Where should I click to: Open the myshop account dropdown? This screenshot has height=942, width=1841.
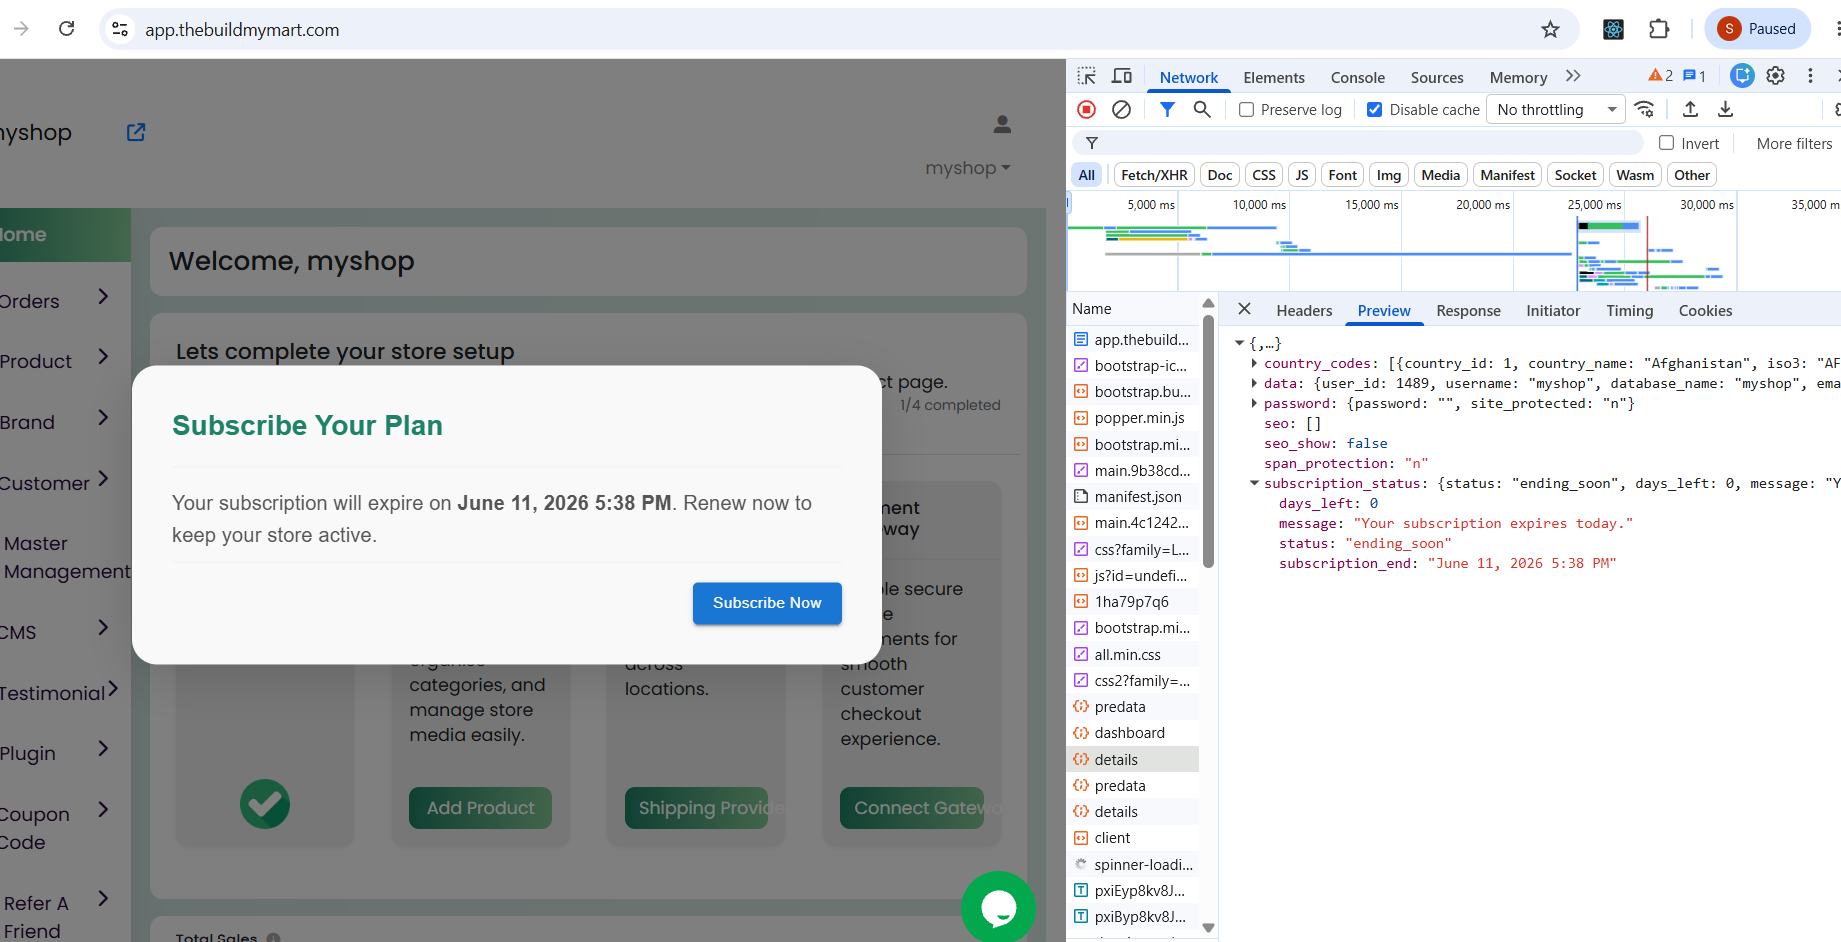(x=968, y=168)
